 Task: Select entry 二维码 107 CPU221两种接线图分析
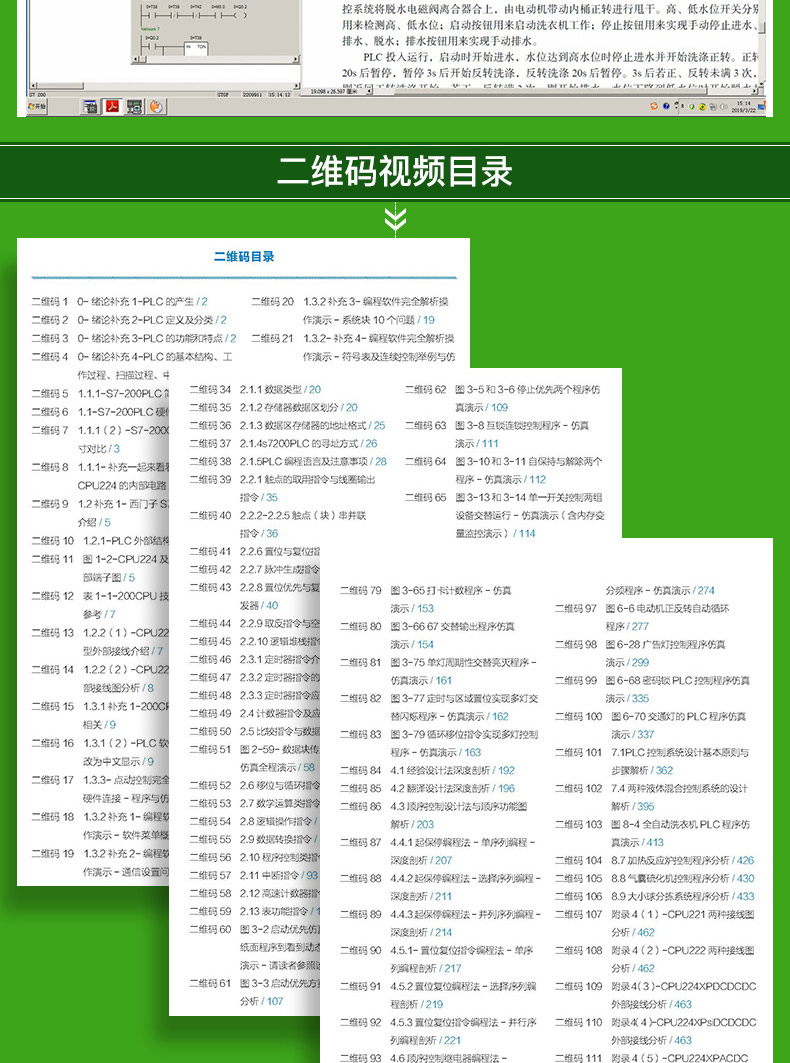(655, 923)
